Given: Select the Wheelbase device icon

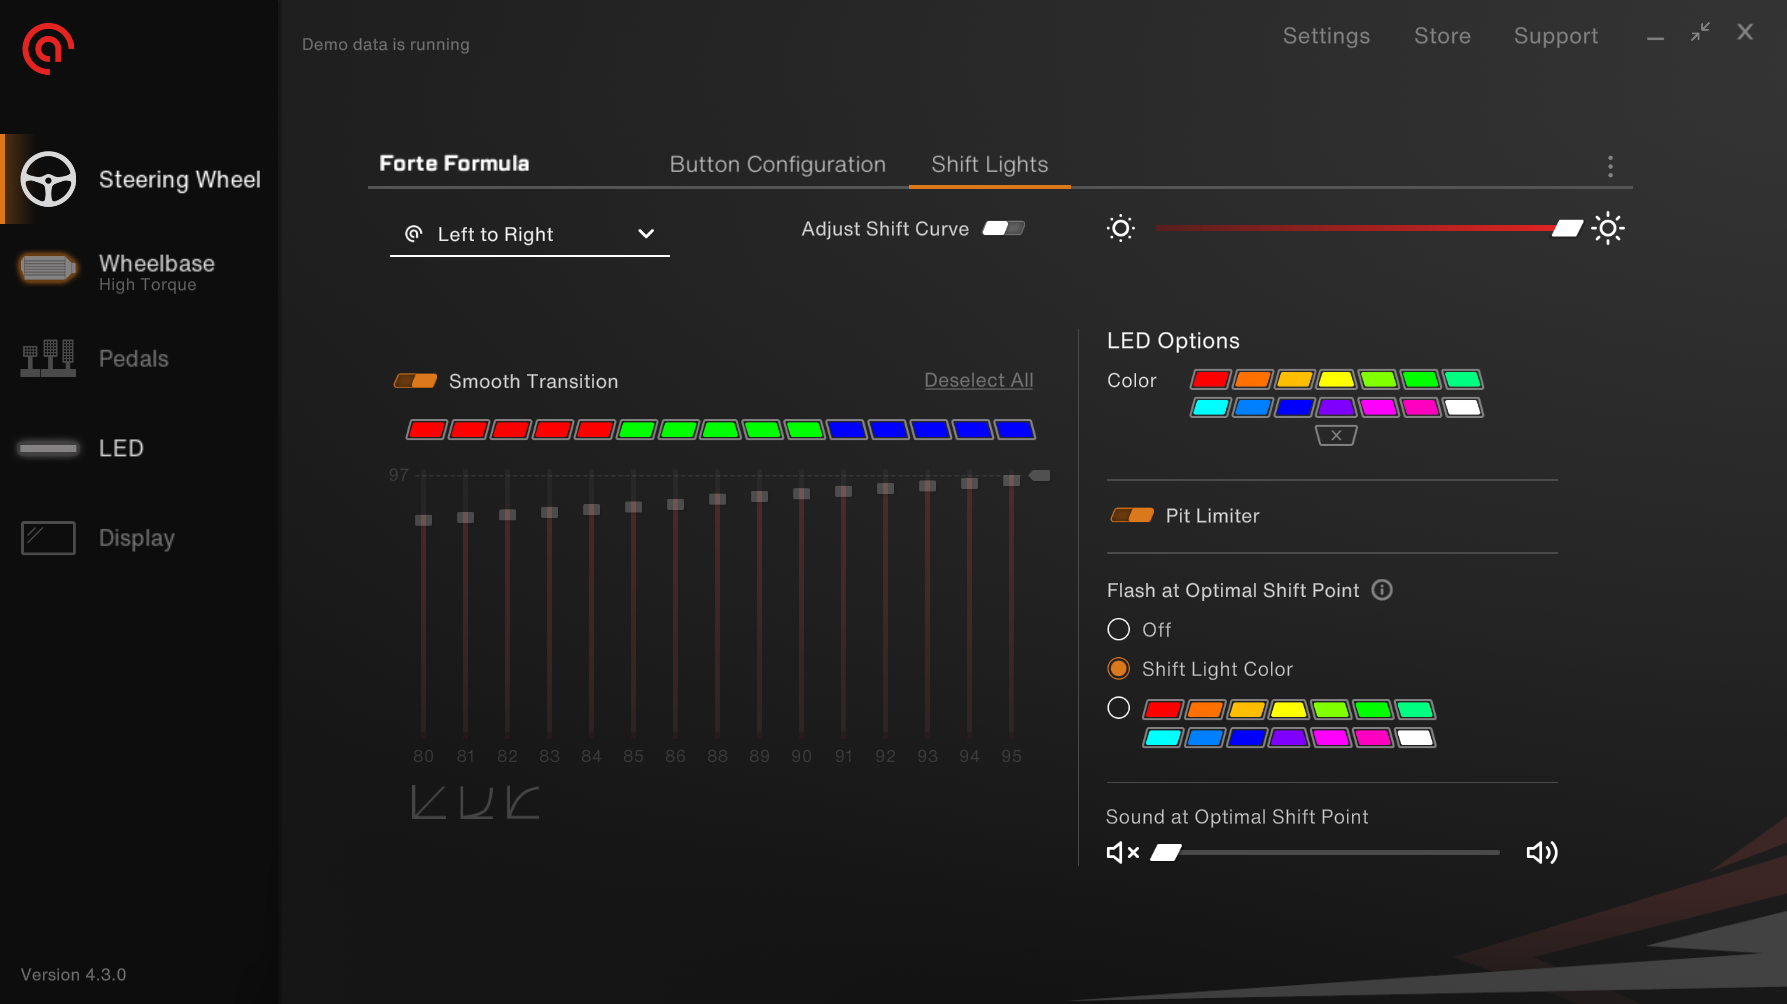Looking at the screenshot, I should (47, 268).
